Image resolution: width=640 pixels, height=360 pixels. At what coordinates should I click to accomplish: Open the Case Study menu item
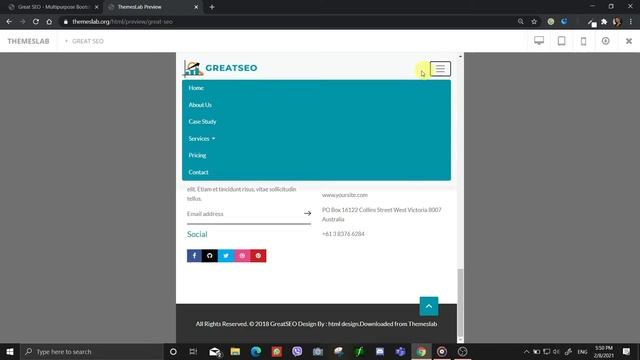tap(202, 122)
